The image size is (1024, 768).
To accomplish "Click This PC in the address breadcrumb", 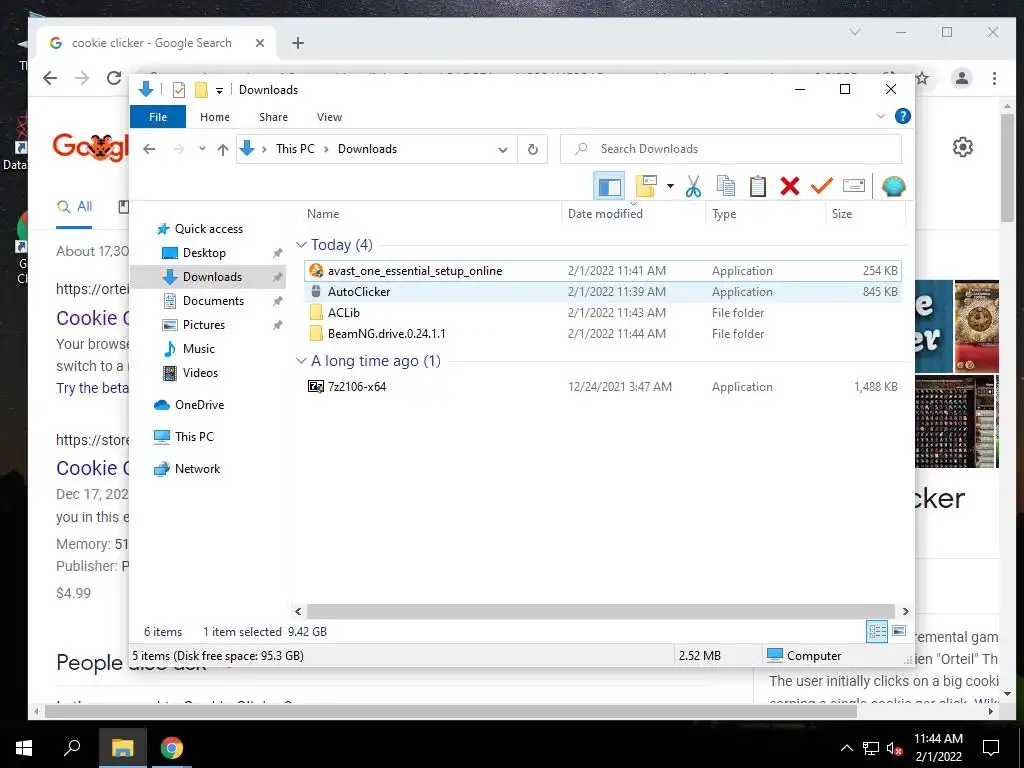I will (x=295, y=149).
